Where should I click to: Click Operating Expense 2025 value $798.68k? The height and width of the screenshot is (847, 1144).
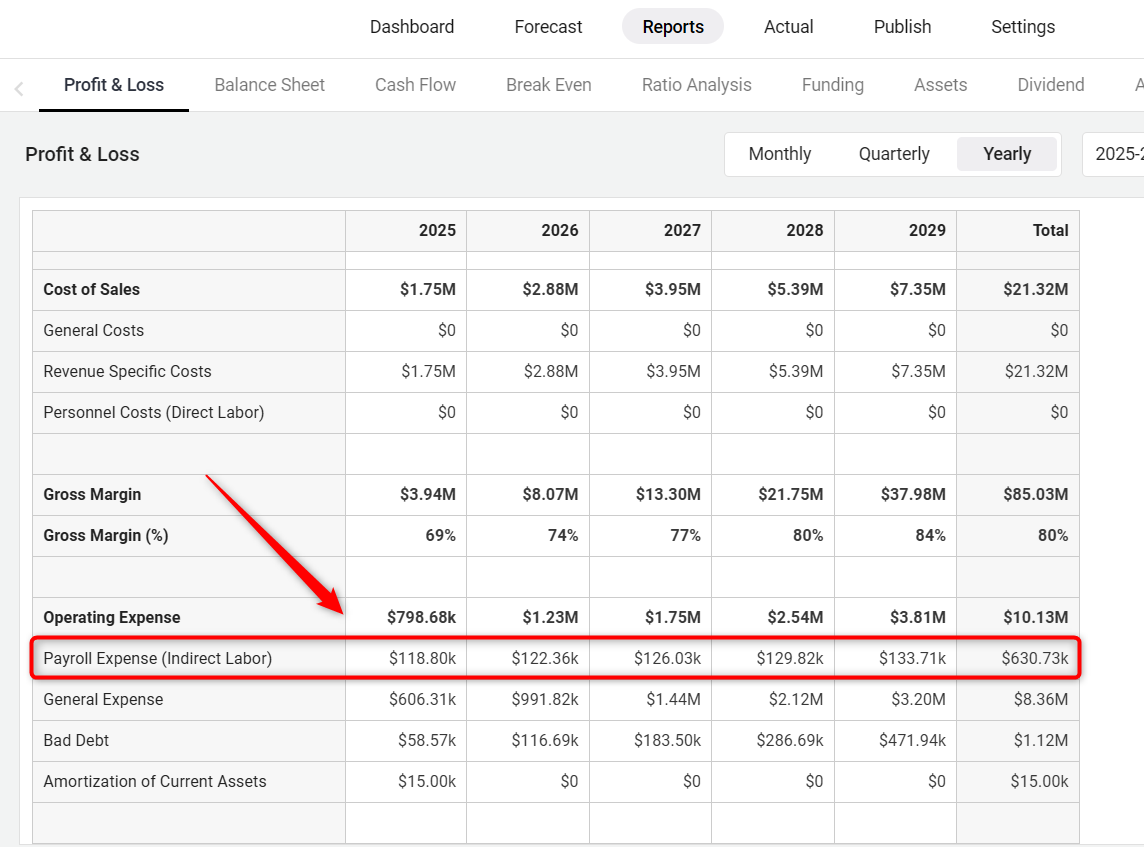click(421, 617)
